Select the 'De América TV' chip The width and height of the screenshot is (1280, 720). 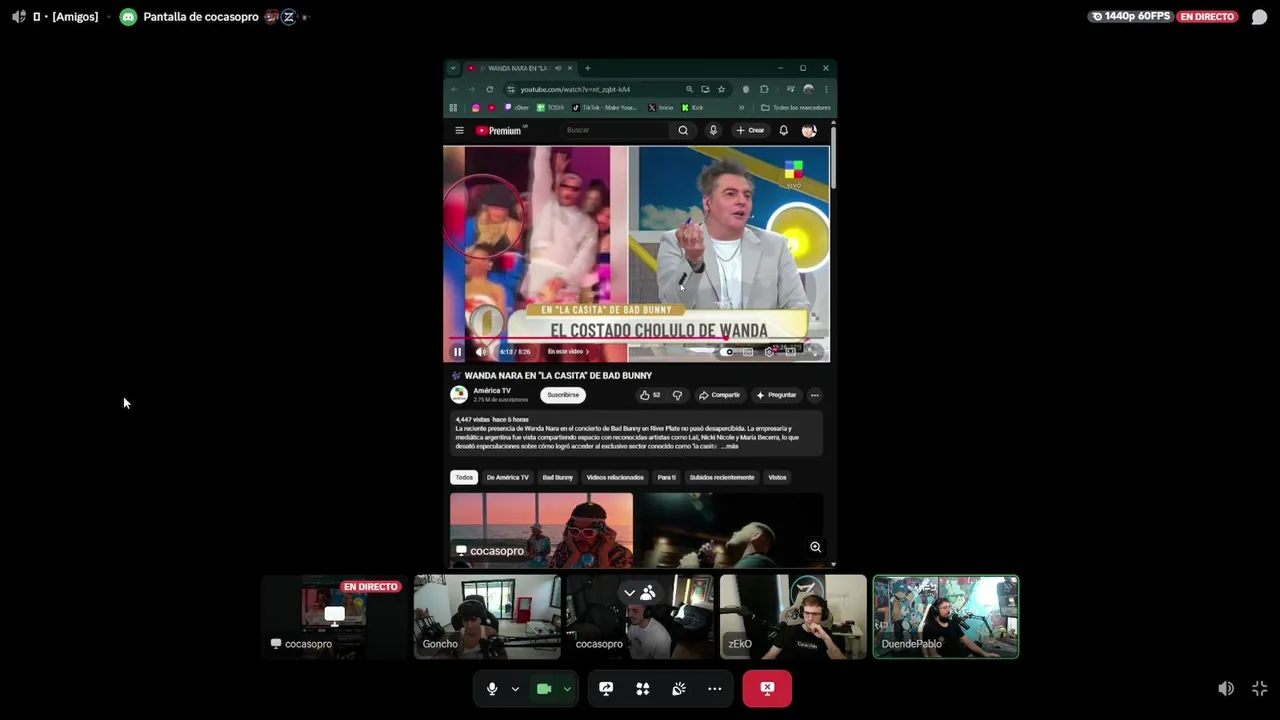click(x=508, y=477)
